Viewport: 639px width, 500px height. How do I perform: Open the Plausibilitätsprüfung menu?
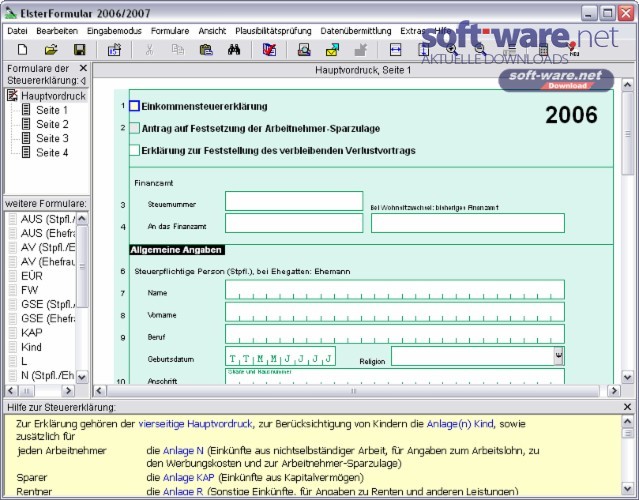[273, 31]
